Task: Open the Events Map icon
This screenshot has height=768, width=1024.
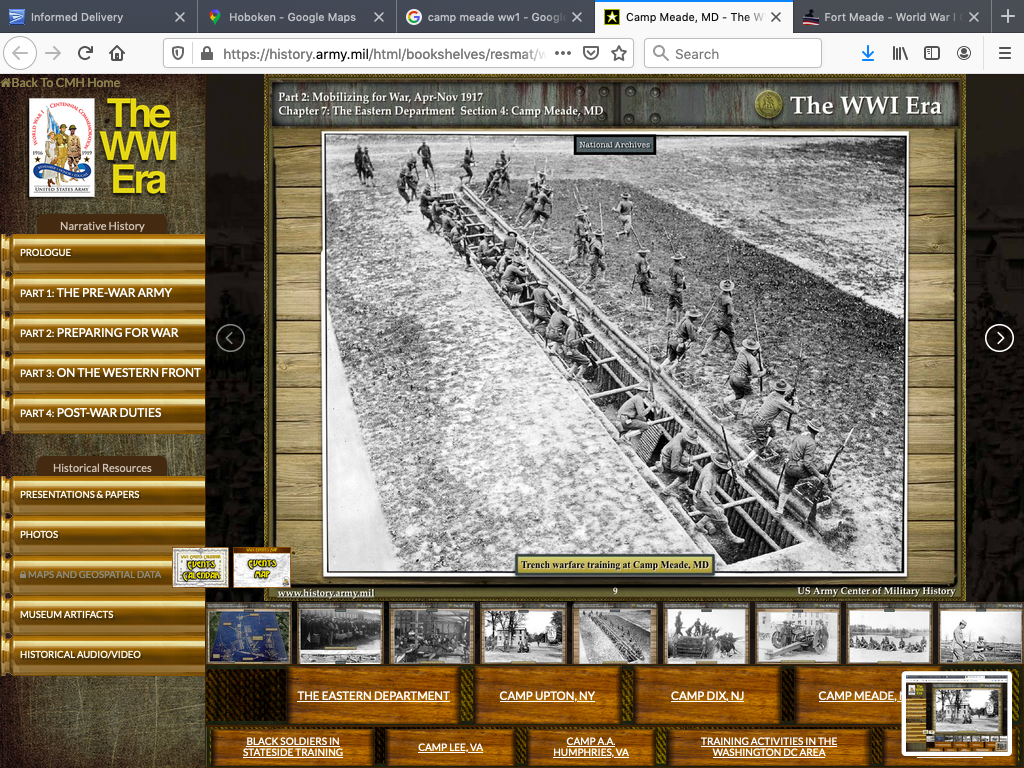Action: click(262, 568)
